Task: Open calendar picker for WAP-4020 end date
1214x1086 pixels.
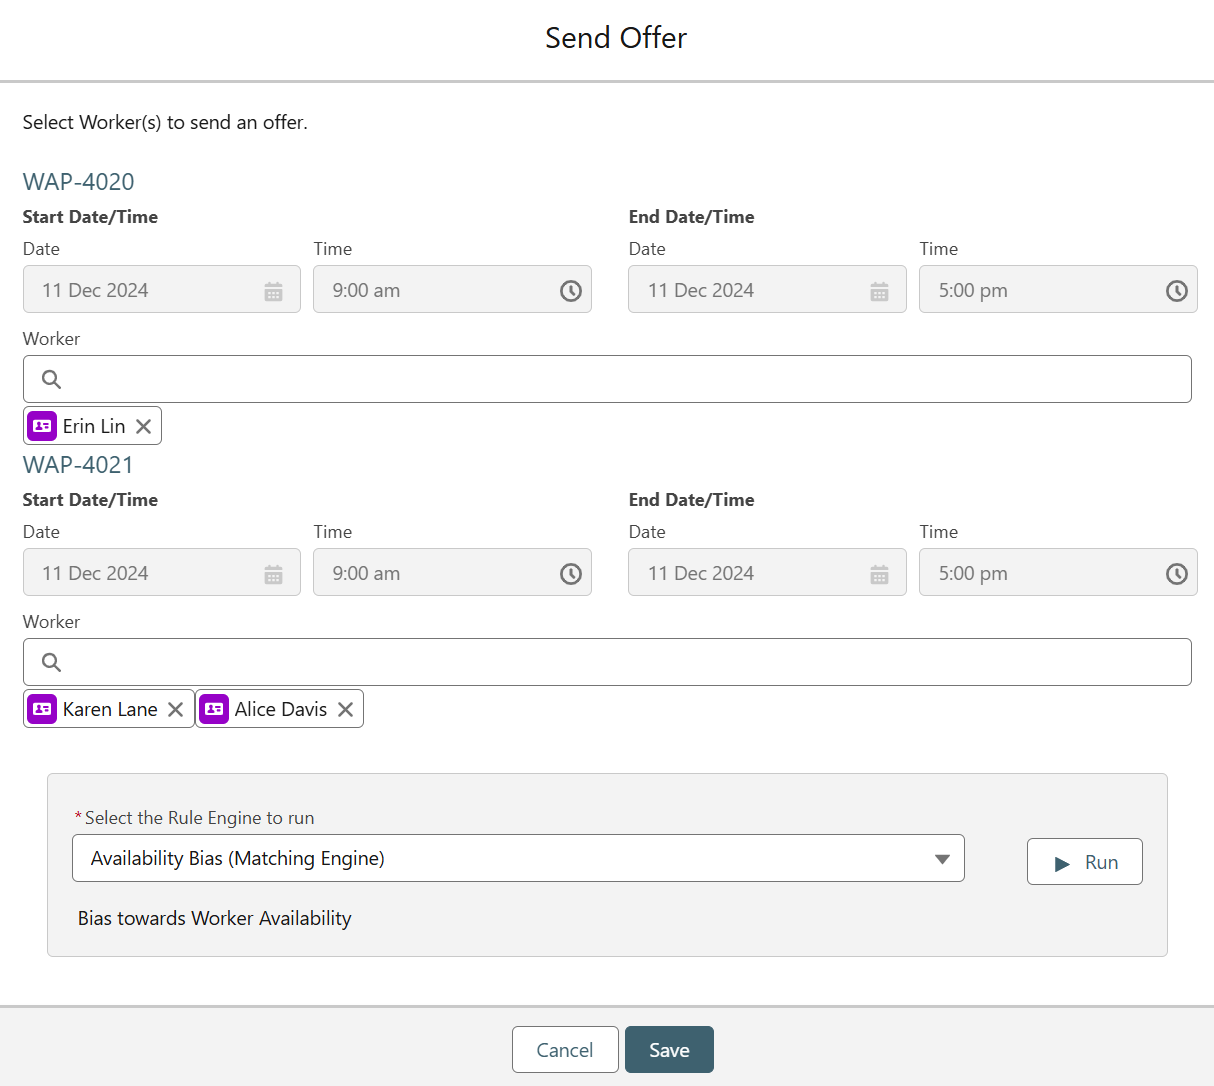Action: [x=879, y=290]
